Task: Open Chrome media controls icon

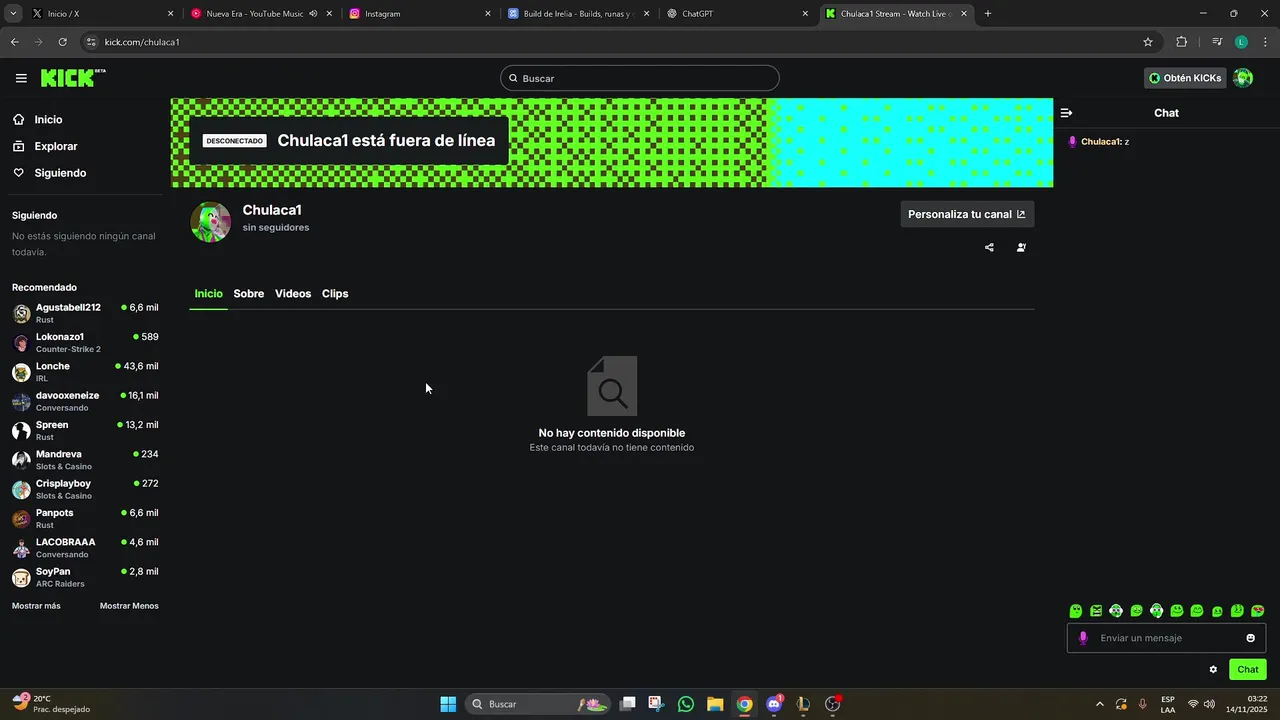Action: (1217, 42)
